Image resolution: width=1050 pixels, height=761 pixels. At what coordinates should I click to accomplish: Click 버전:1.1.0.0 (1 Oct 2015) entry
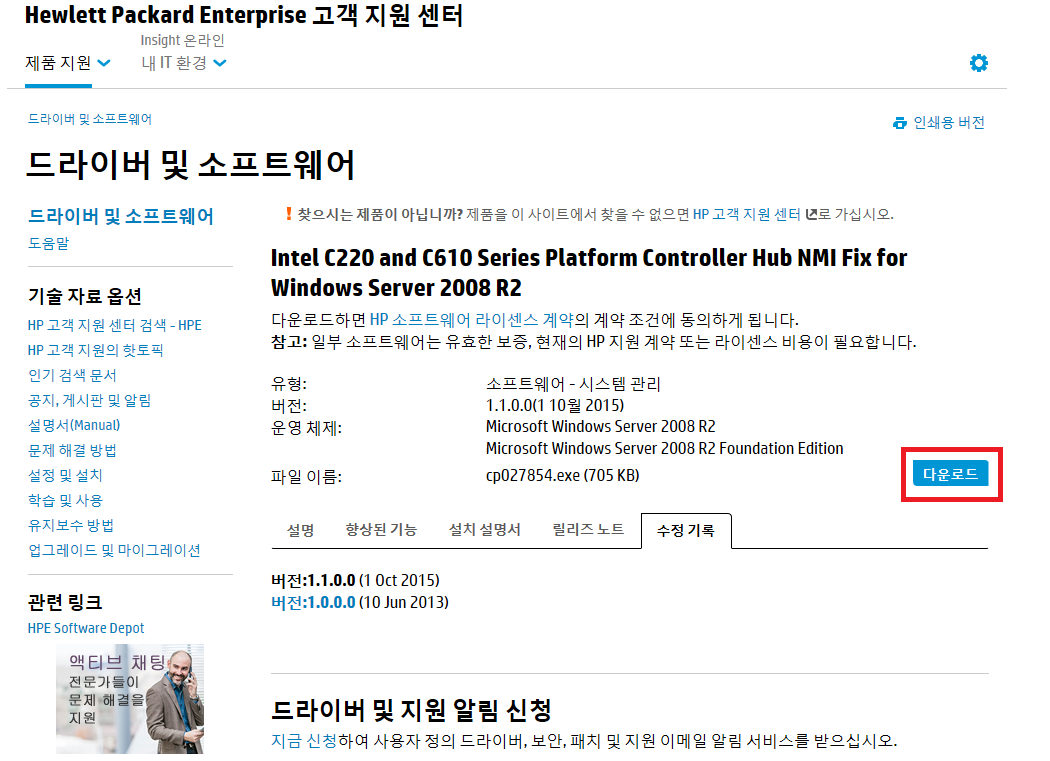[x=356, y=580]
